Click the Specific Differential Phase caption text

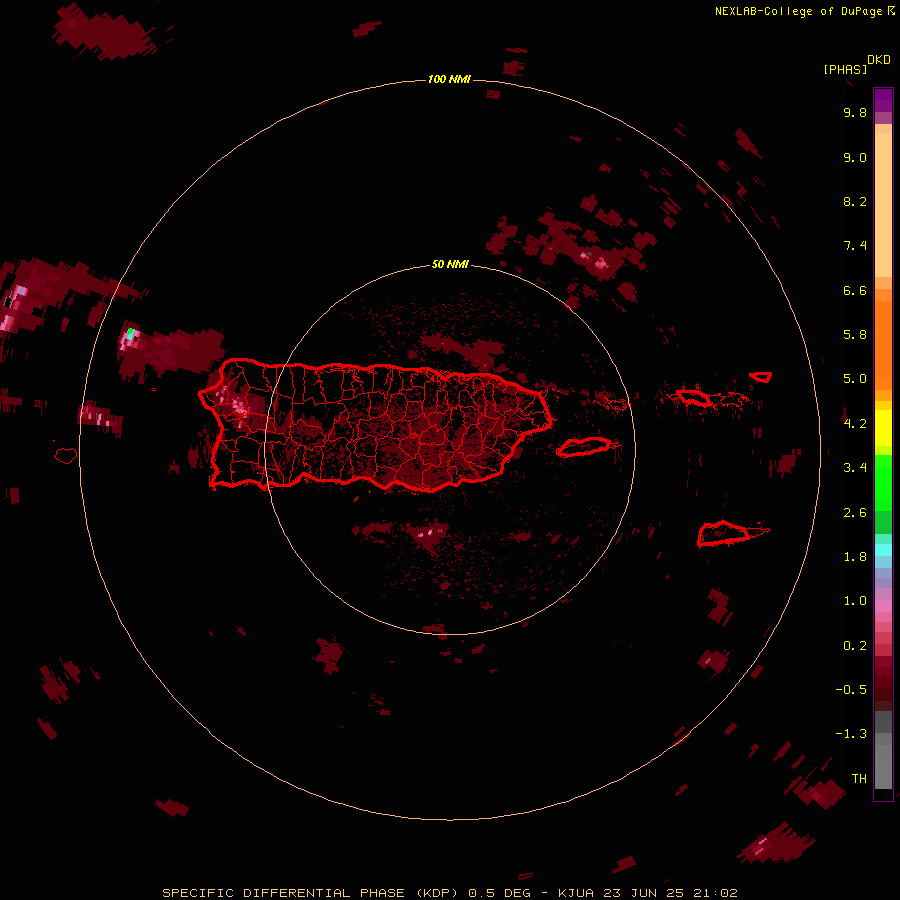point(450,893)
